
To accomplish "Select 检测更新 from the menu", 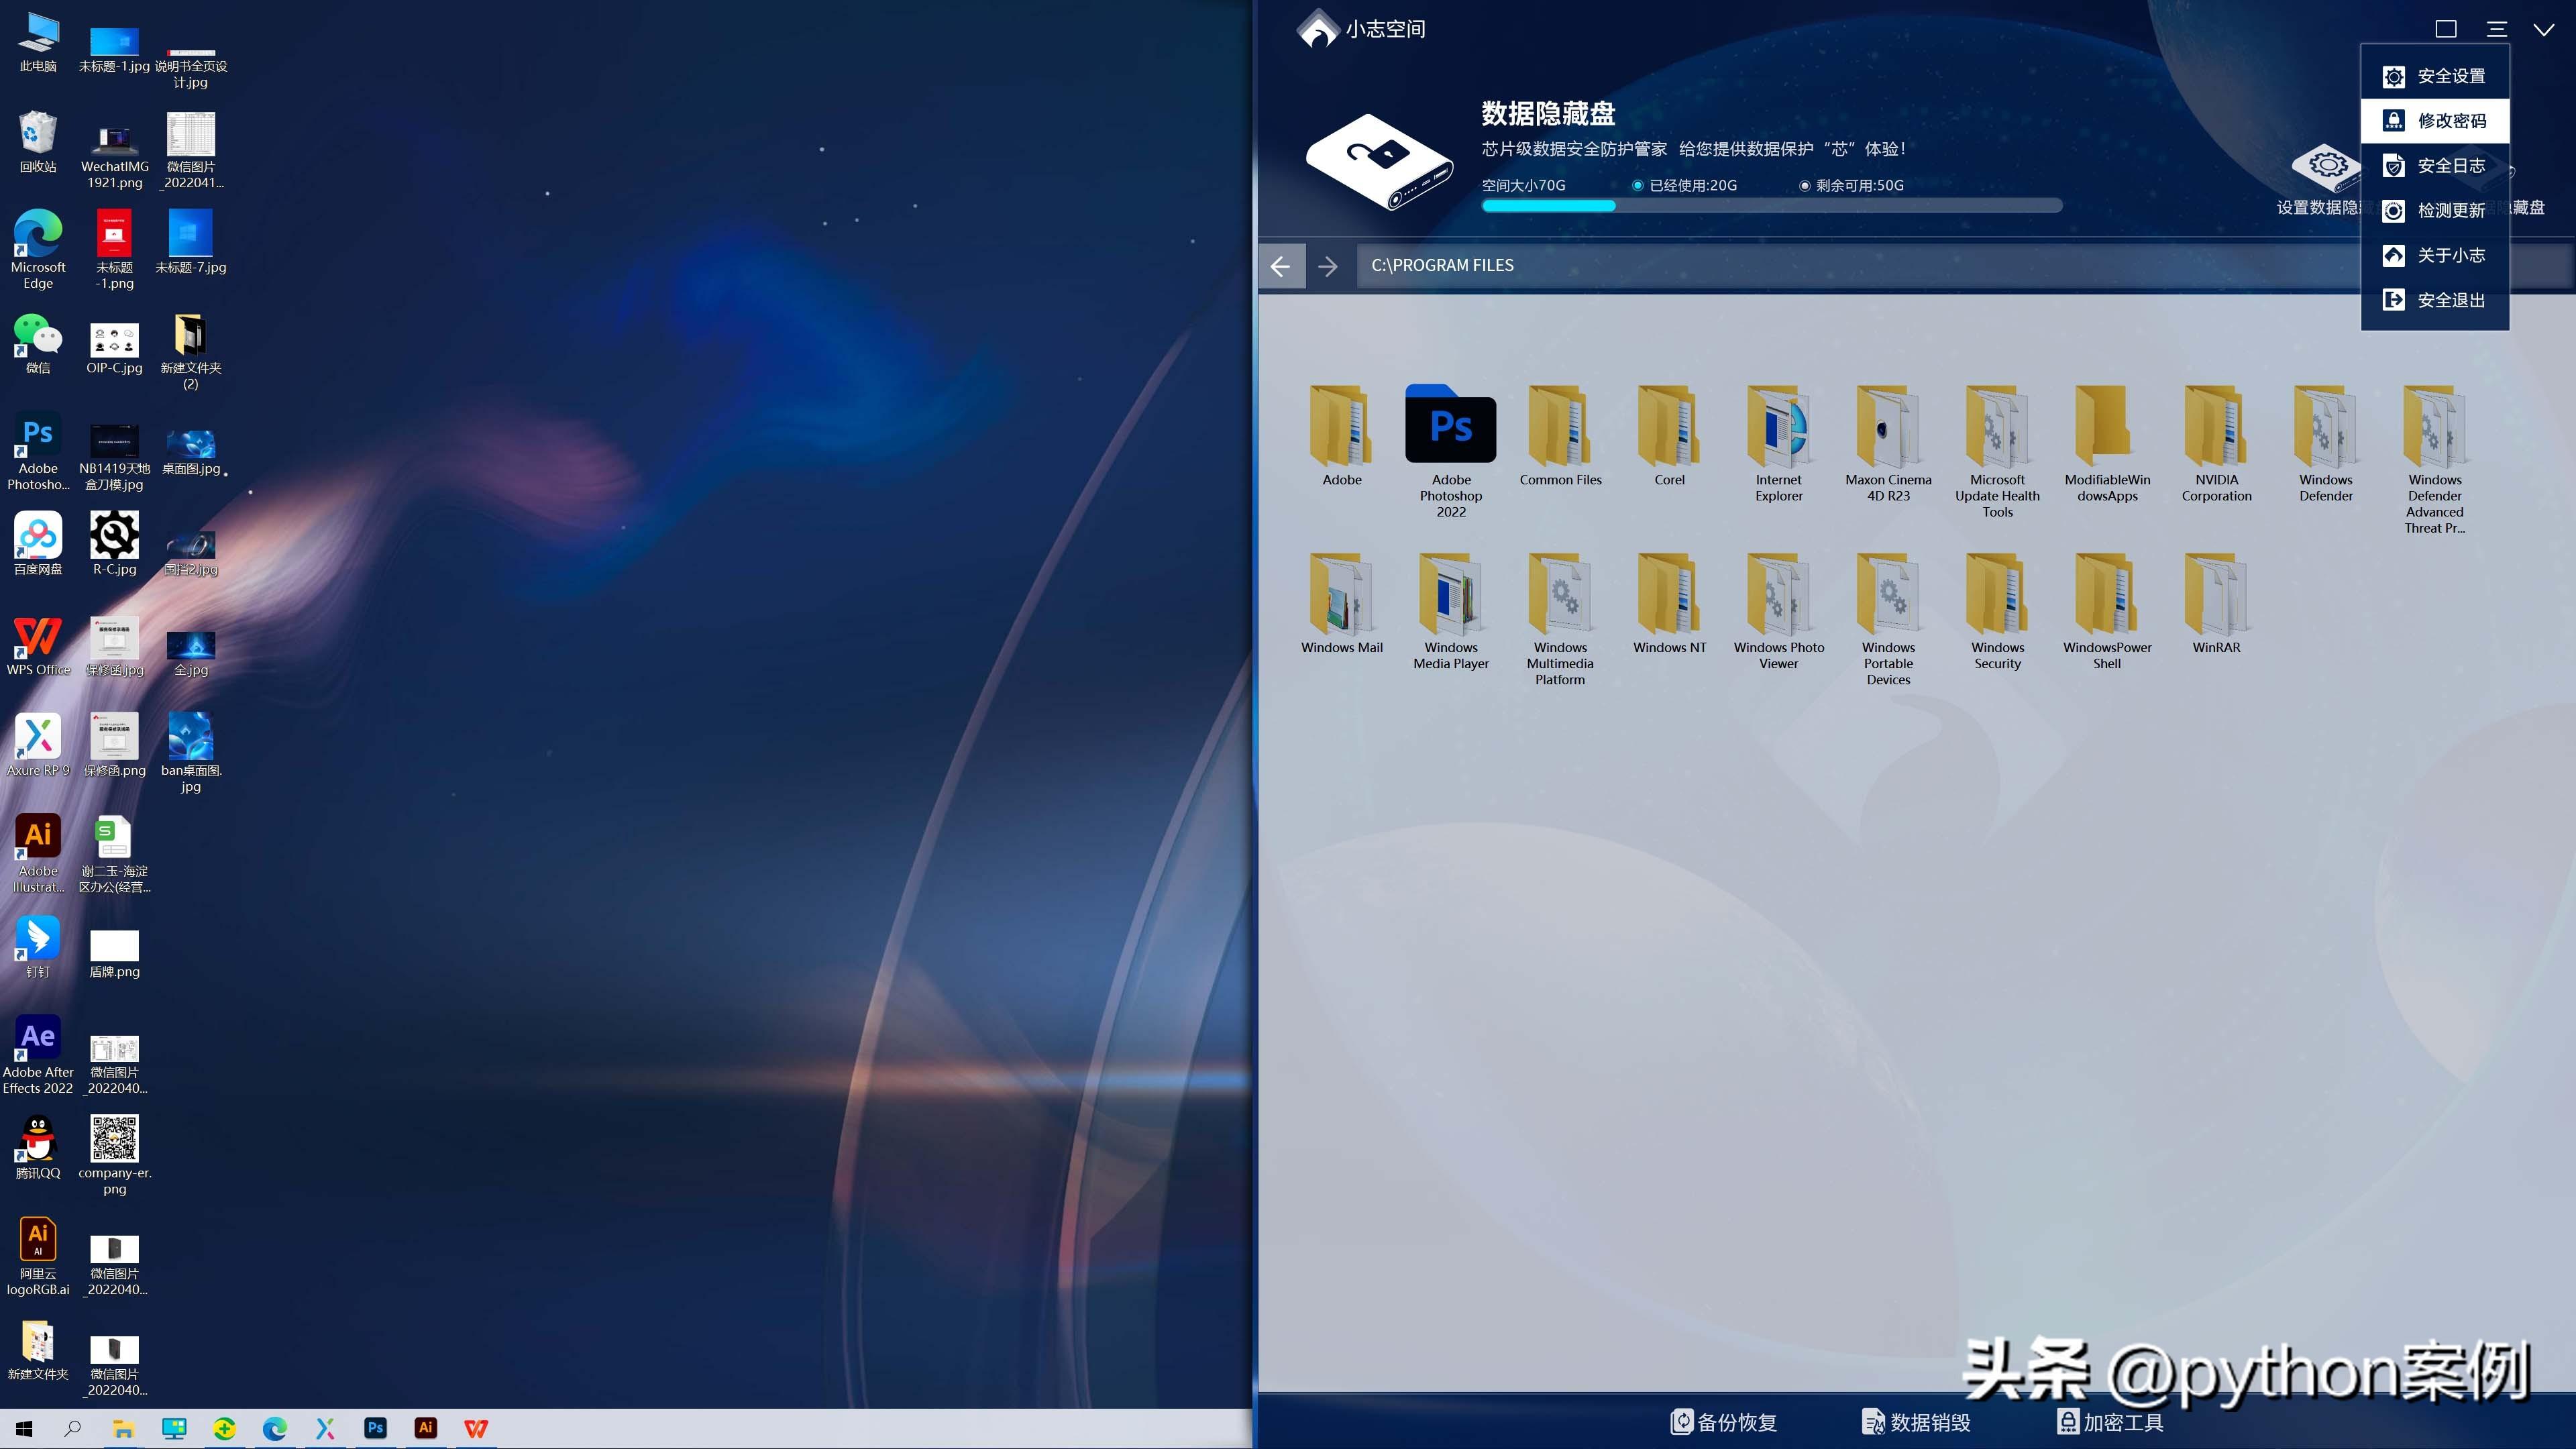I will pos(2434,210).
